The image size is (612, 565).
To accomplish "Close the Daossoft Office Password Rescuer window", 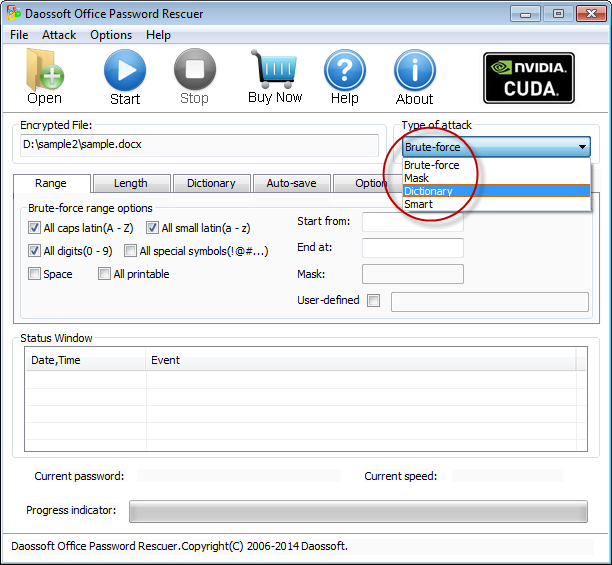I will click(x=591, y=14).
